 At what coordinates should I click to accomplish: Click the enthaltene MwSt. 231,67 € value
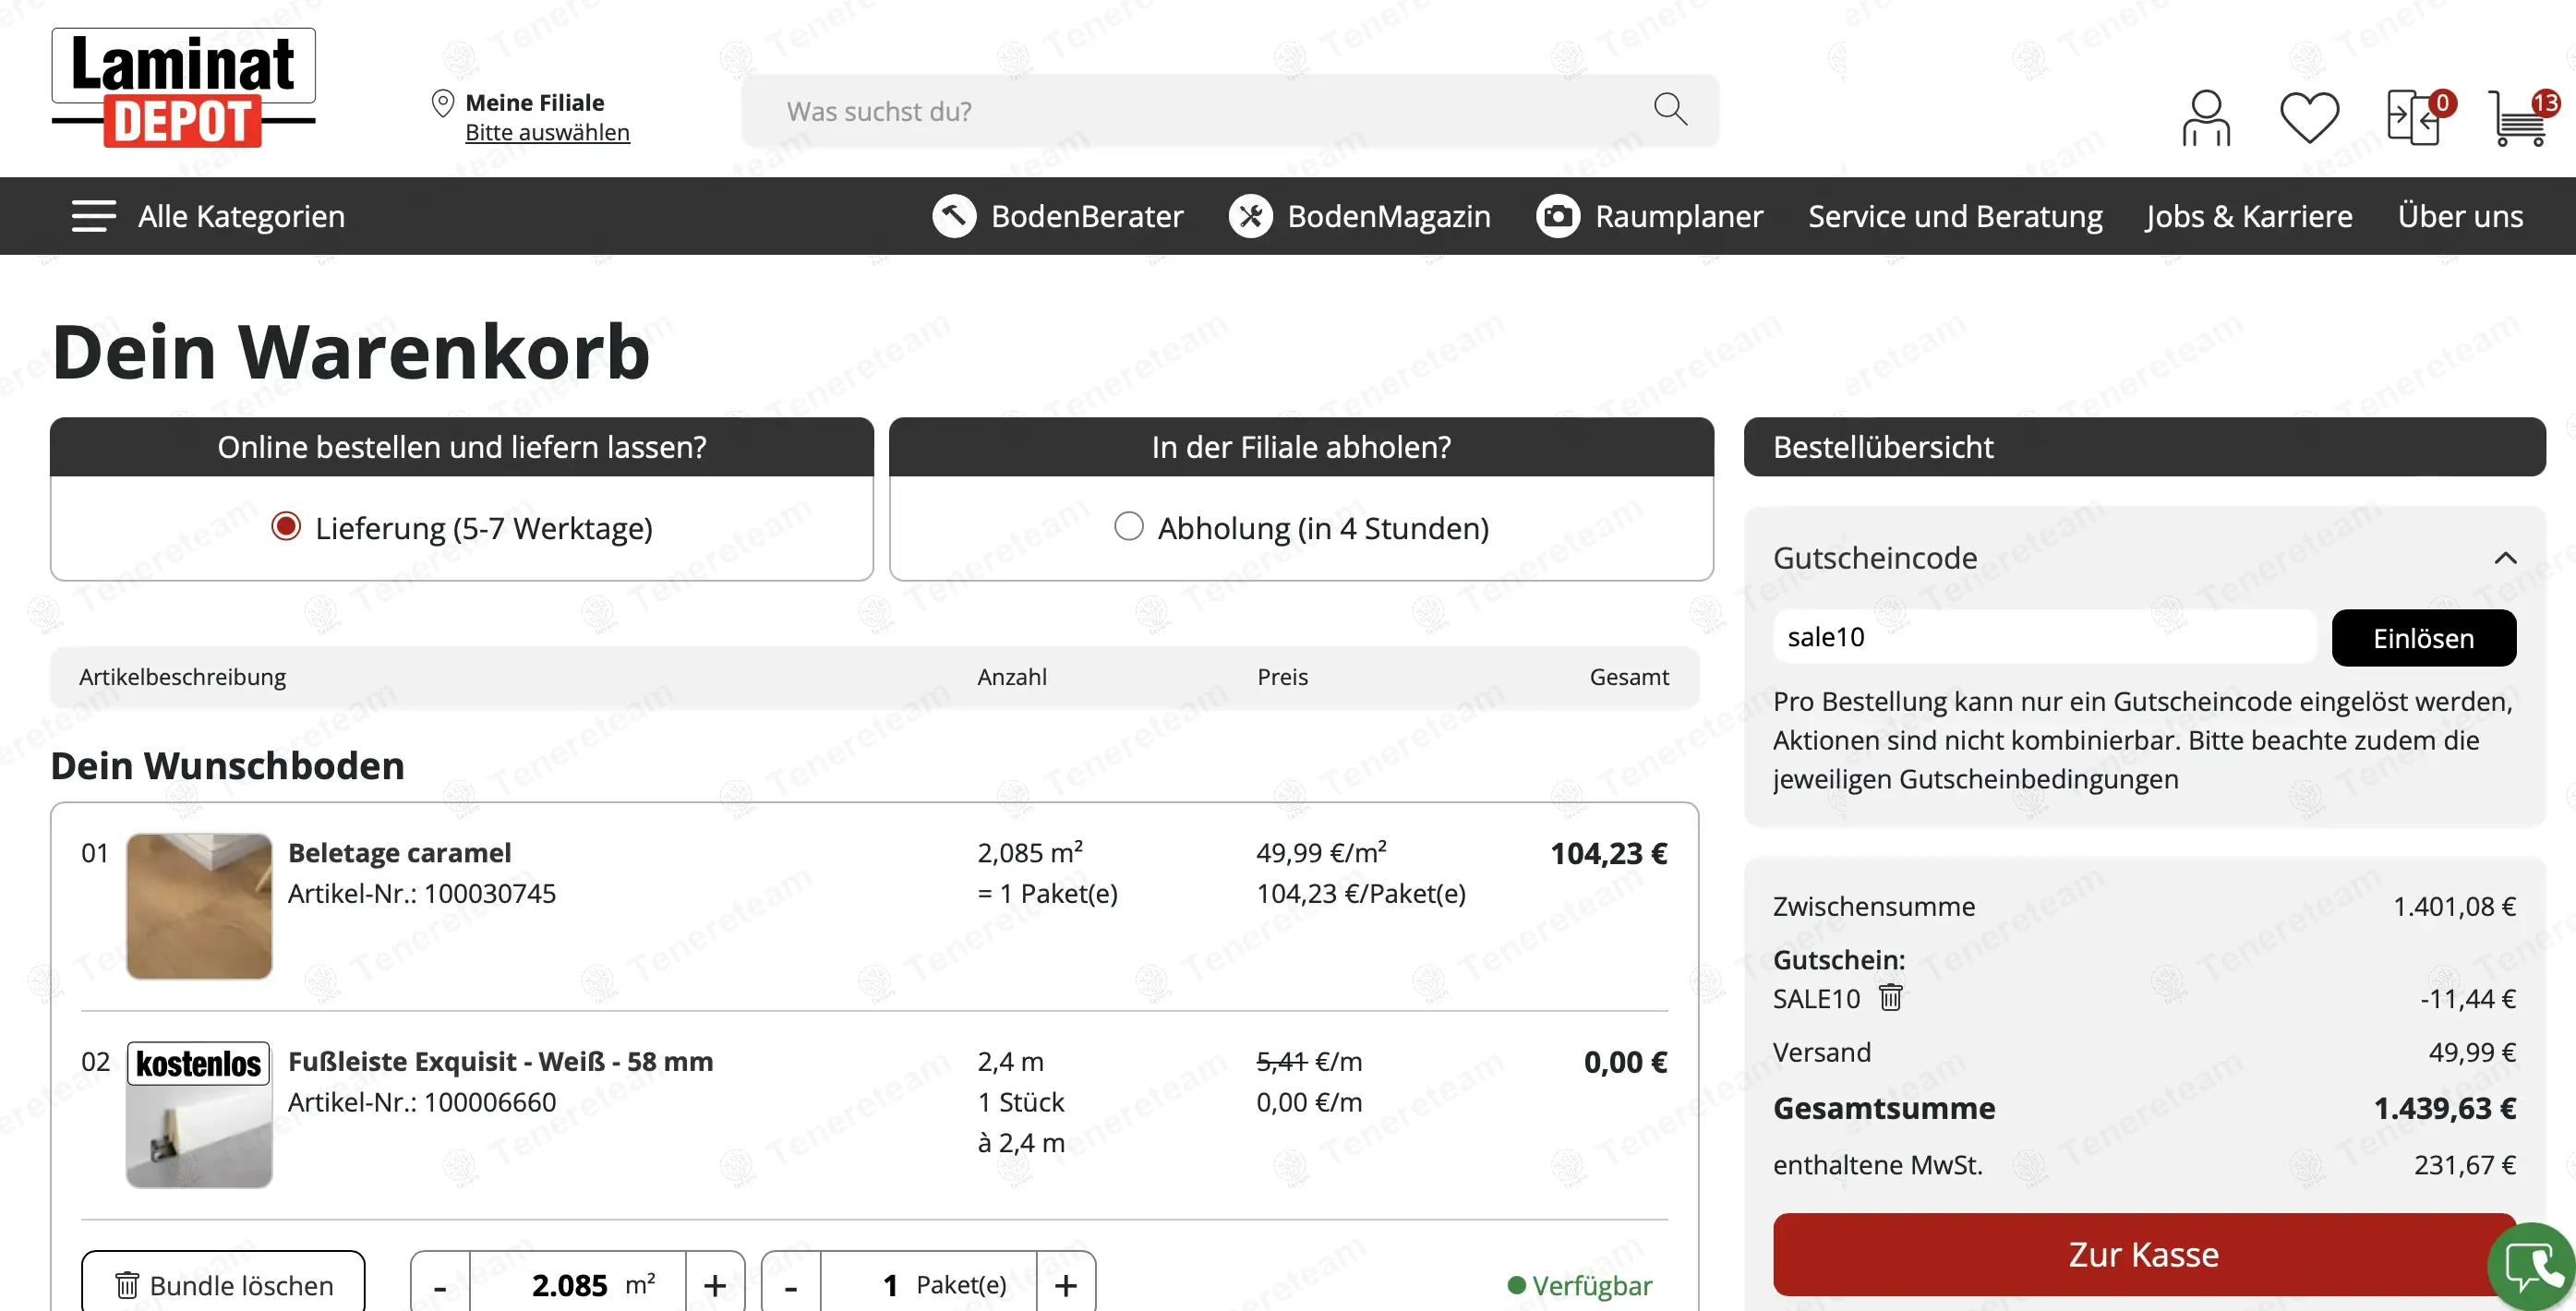pos(2464,1164)
